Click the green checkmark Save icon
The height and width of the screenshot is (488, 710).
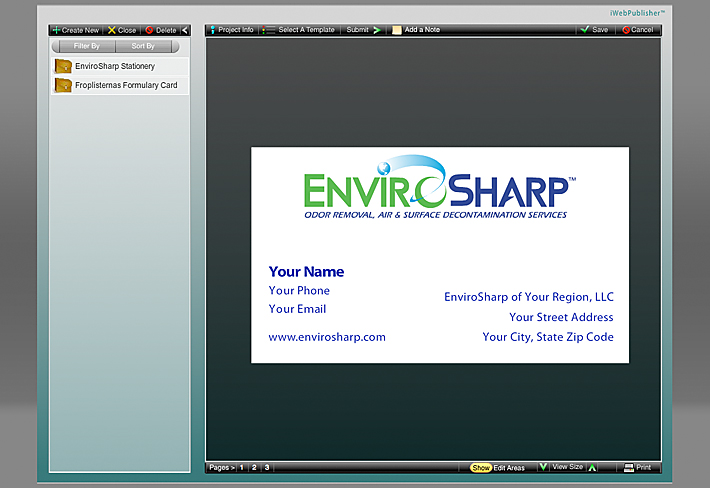[585, 29]
